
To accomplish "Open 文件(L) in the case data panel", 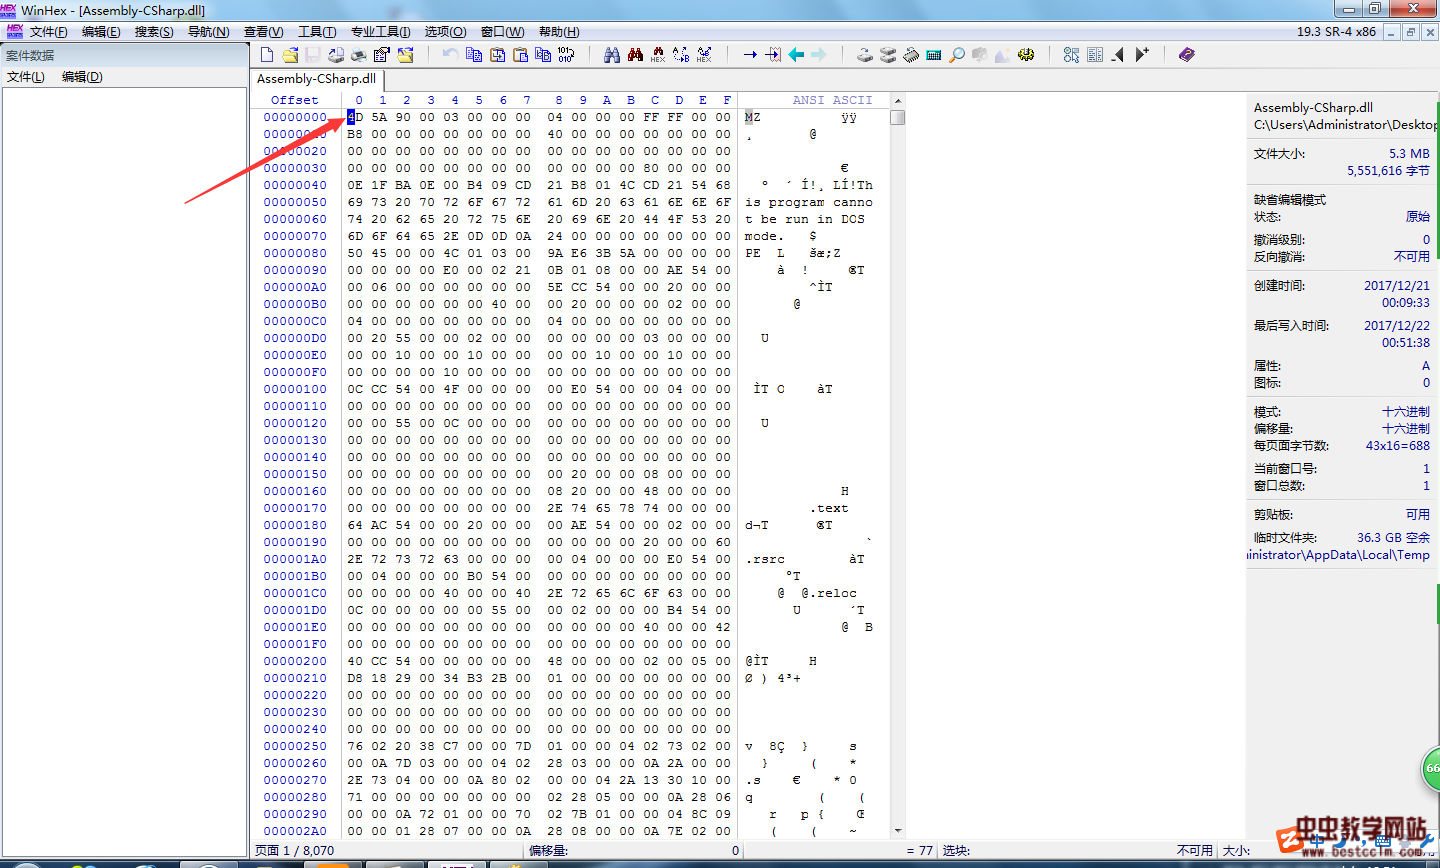I will (26, 77).
